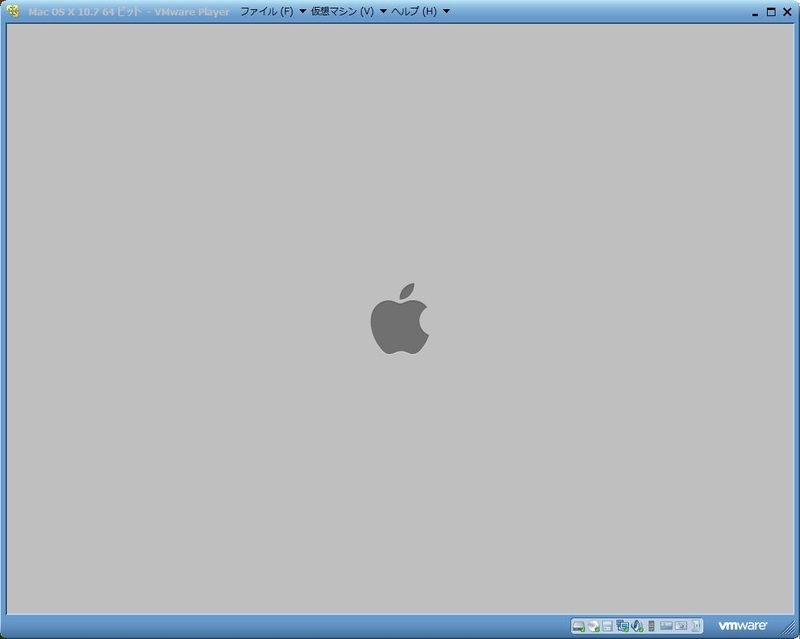Open the ファイル (F) menu
The width and height of the screenshot is (800, 639).
pyautogui.click(x=266, y=11)
